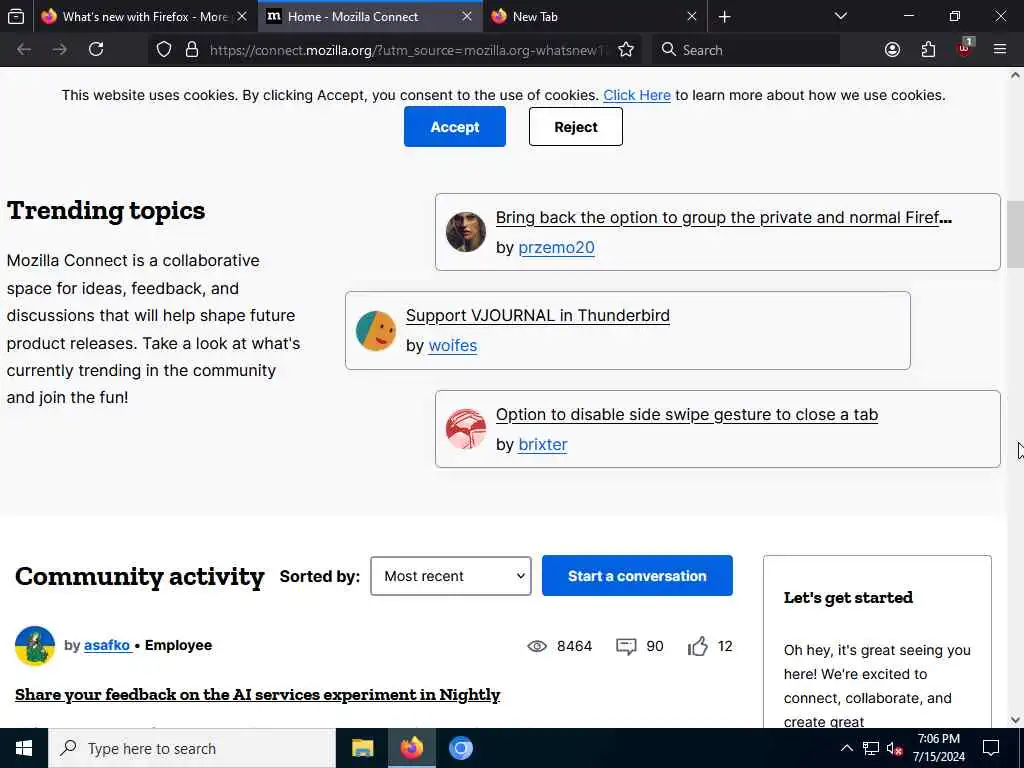Click the scrollbar down arrow

(x=1016, y=720)
